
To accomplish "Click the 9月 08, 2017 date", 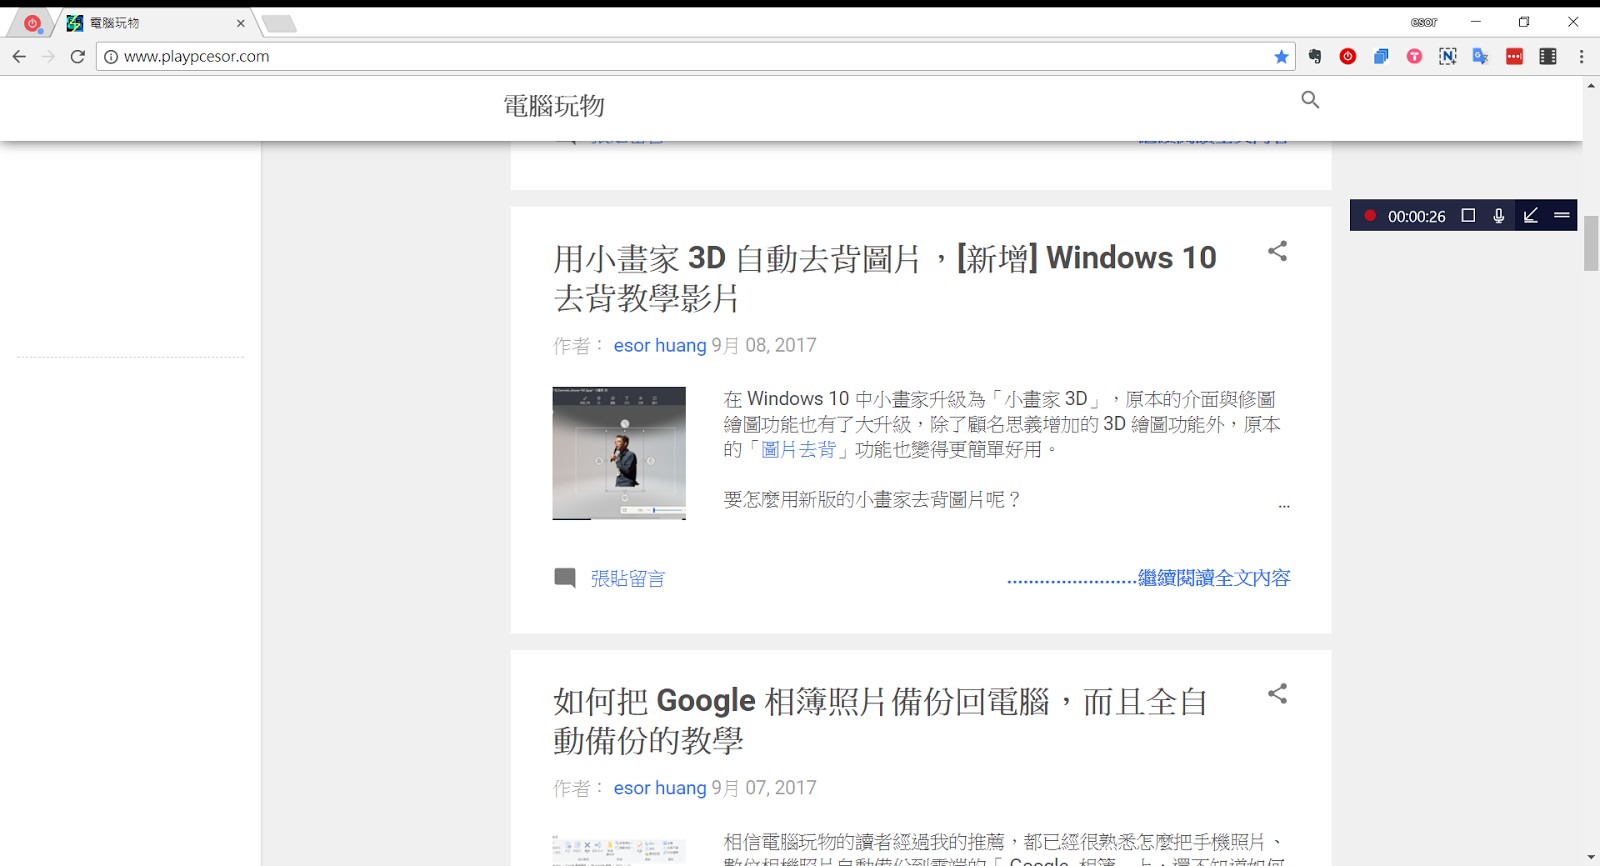I will tap(764, 345).
